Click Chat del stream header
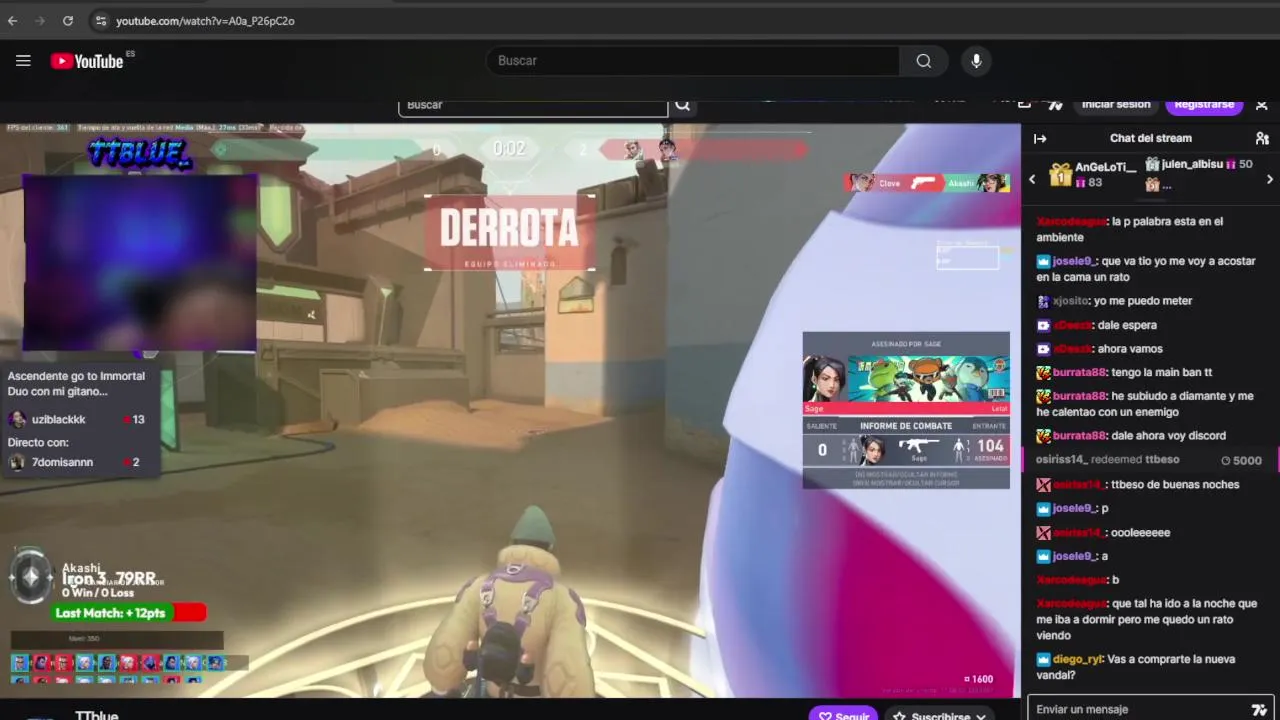Image resolution: width=1280 pixels, height=720 pixels. pos(1151,138)
